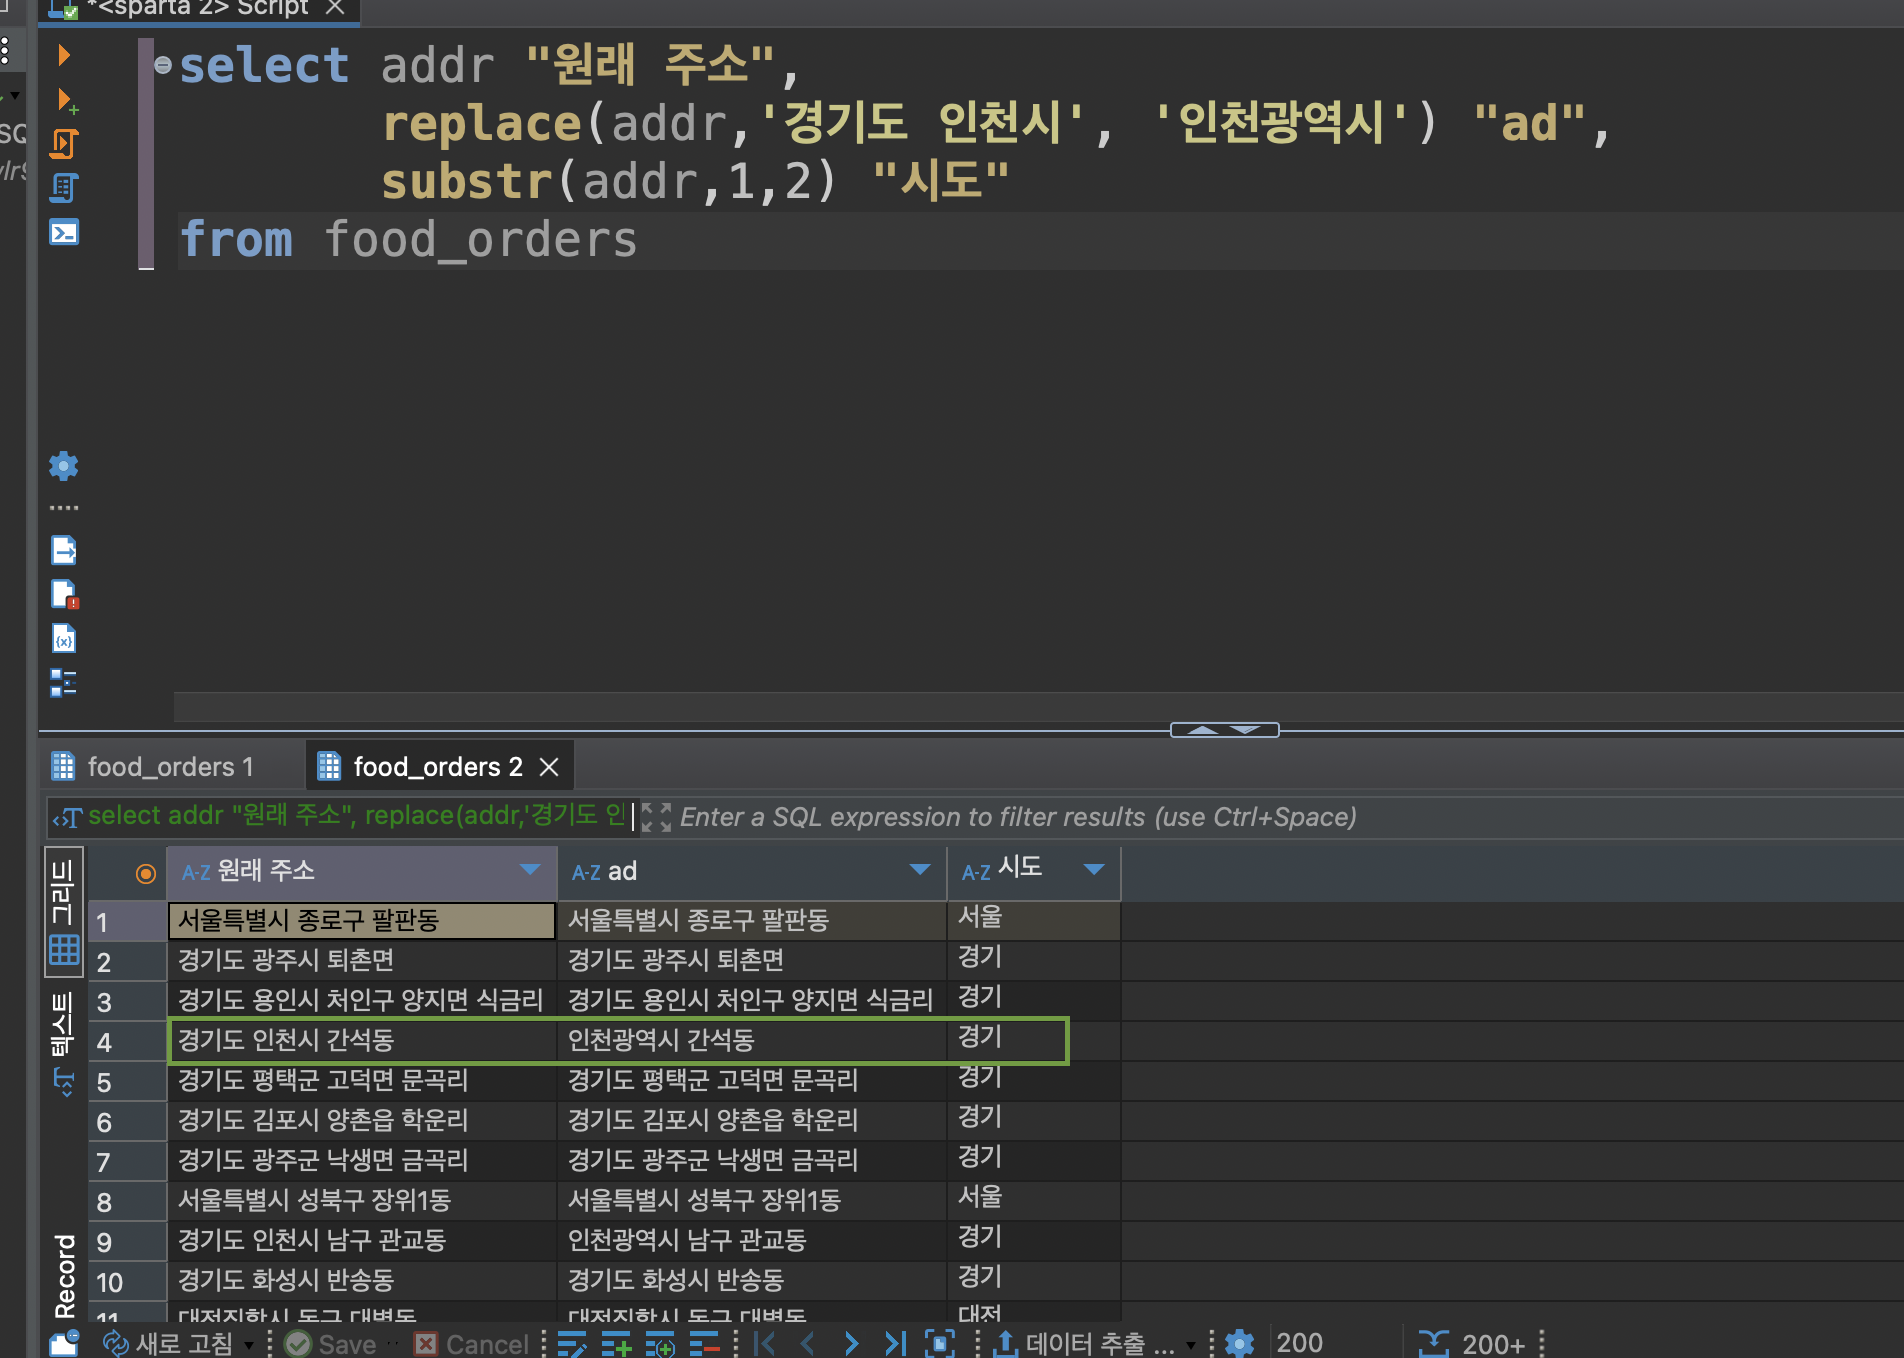Click the show output panel icon in sidebar
Screen dimensions: 1904x1358
pyautogui.click(x=64, y=550)
